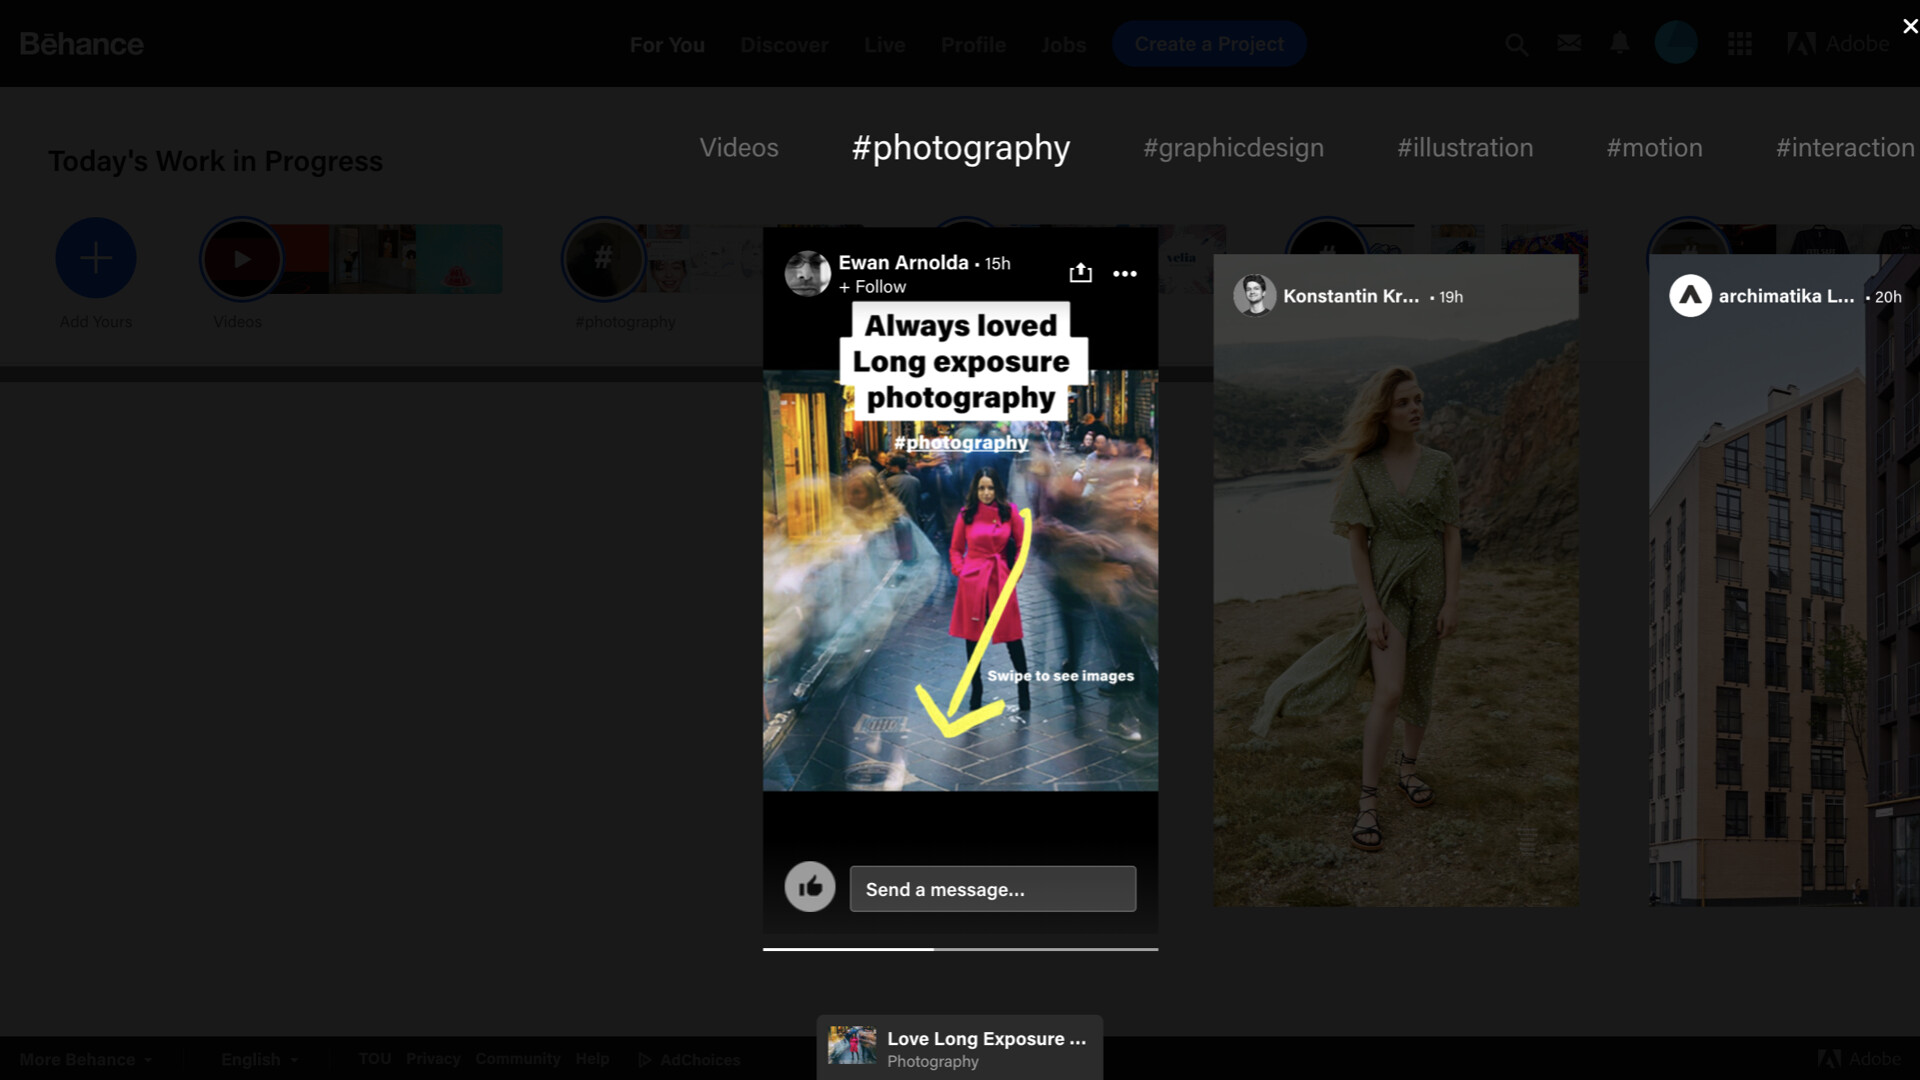Click the Create a Project button
Screen dimensions: 1920x1080
(1208, 44)
